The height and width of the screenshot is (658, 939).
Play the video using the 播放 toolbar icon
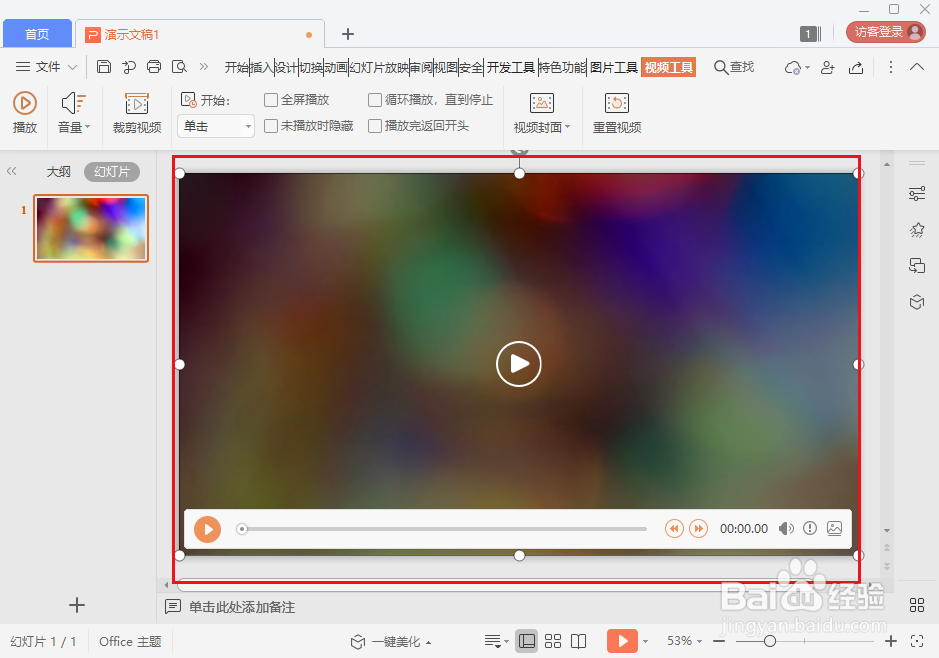pos(24,110)
